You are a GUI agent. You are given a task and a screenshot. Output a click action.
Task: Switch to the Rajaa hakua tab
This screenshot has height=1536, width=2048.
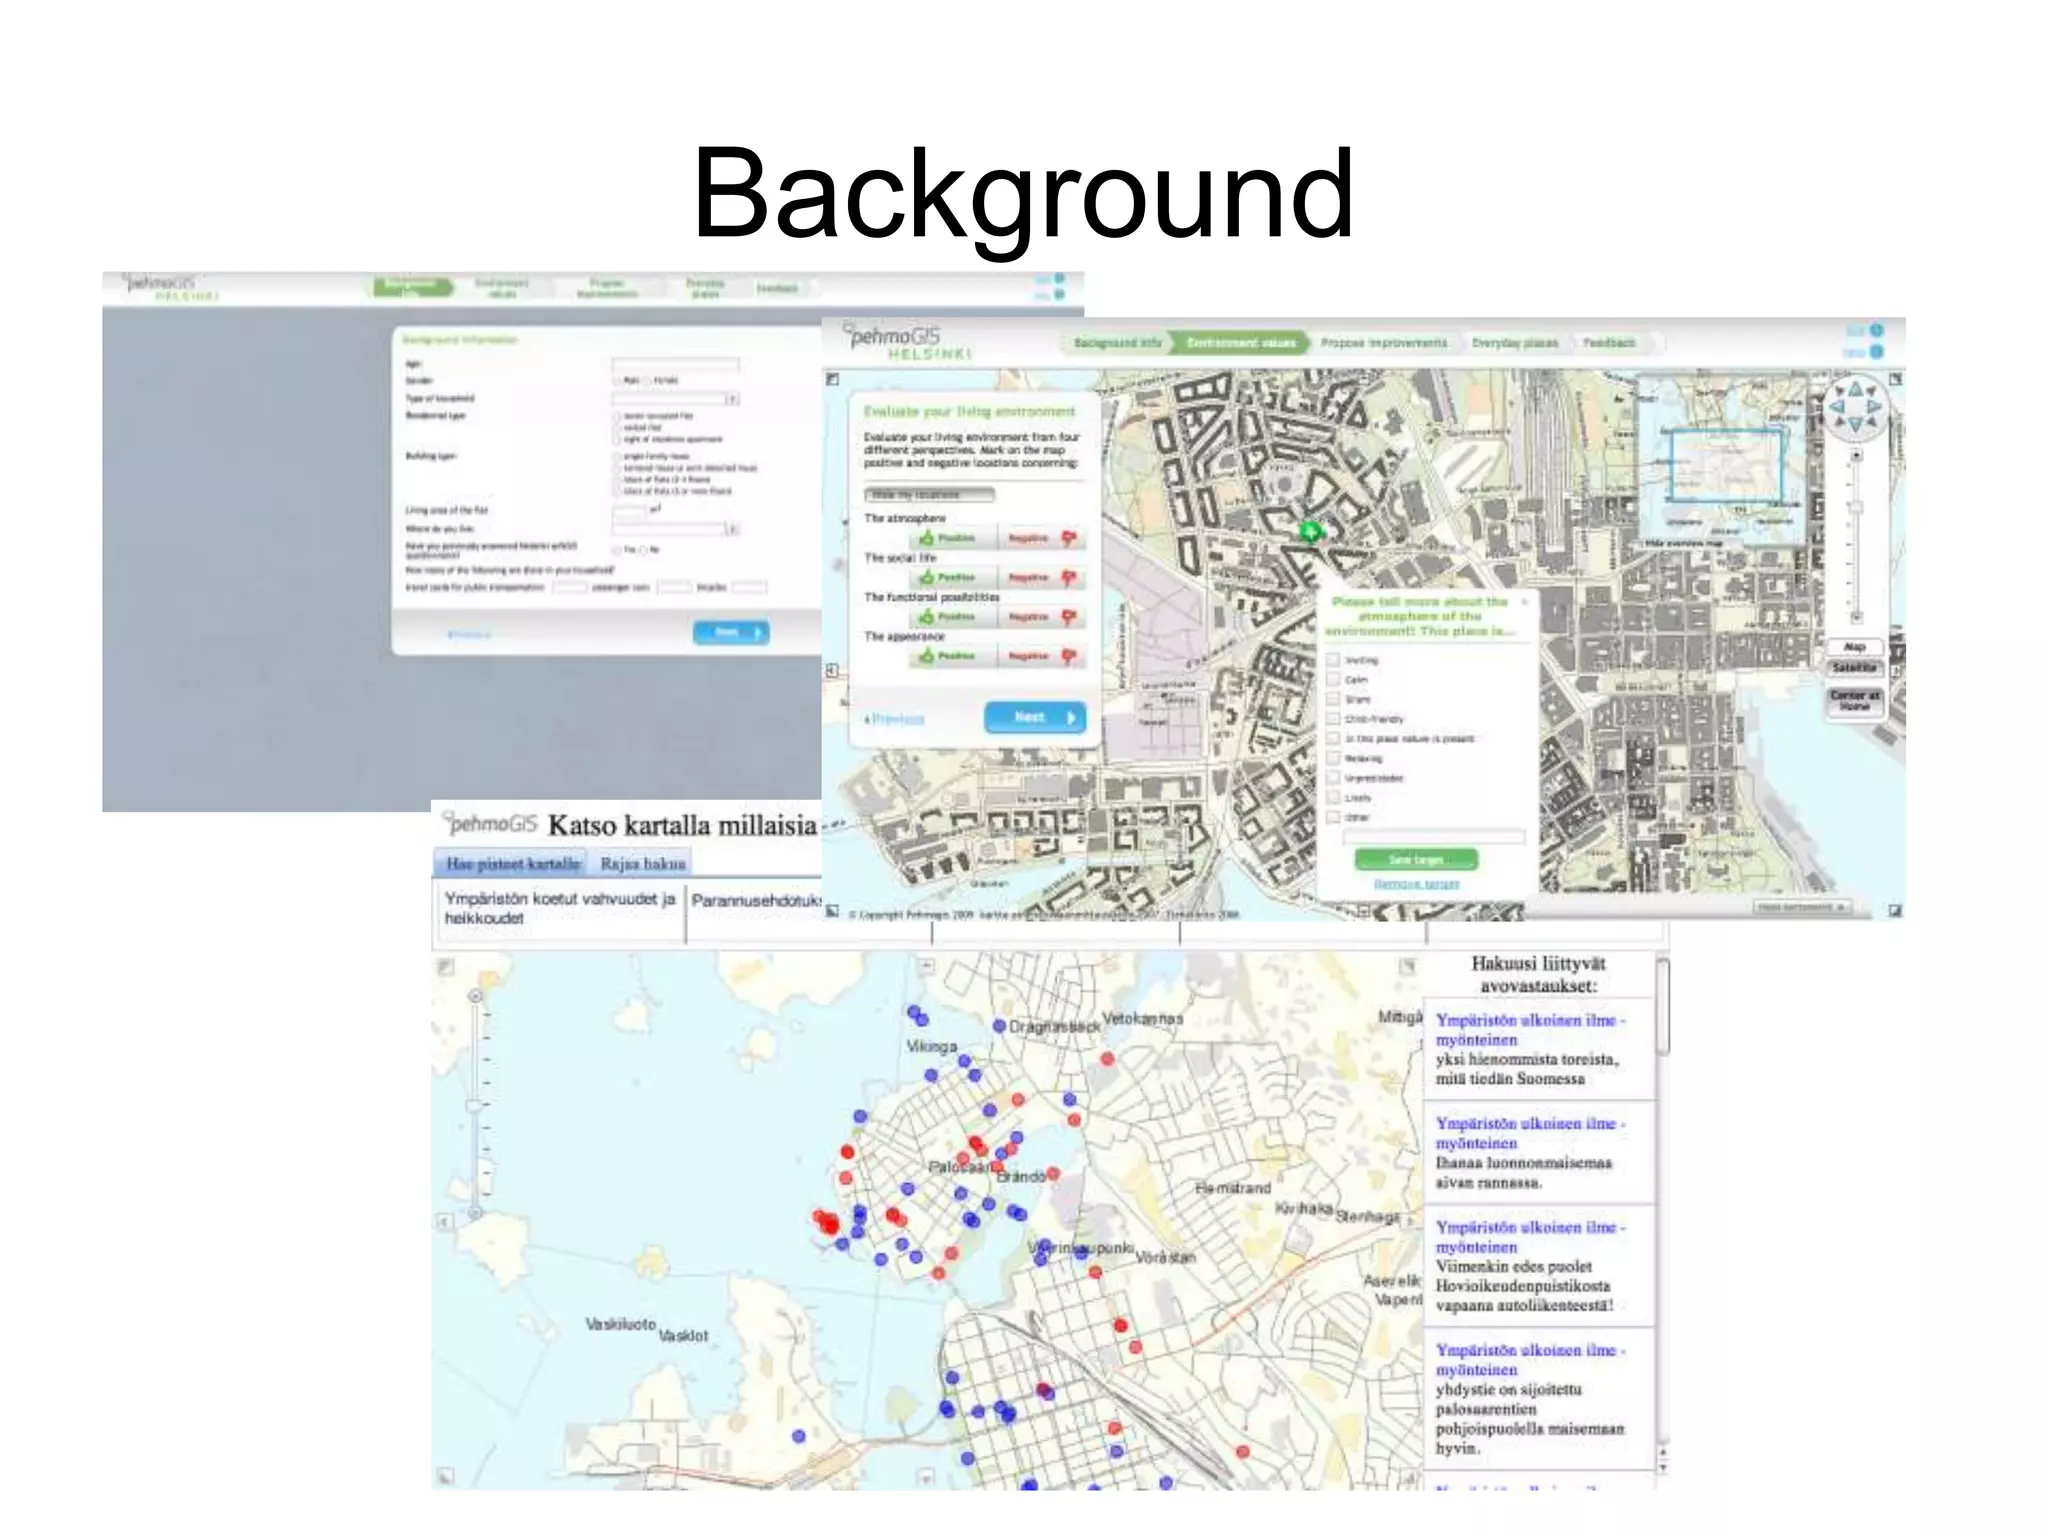pos(643,863)
